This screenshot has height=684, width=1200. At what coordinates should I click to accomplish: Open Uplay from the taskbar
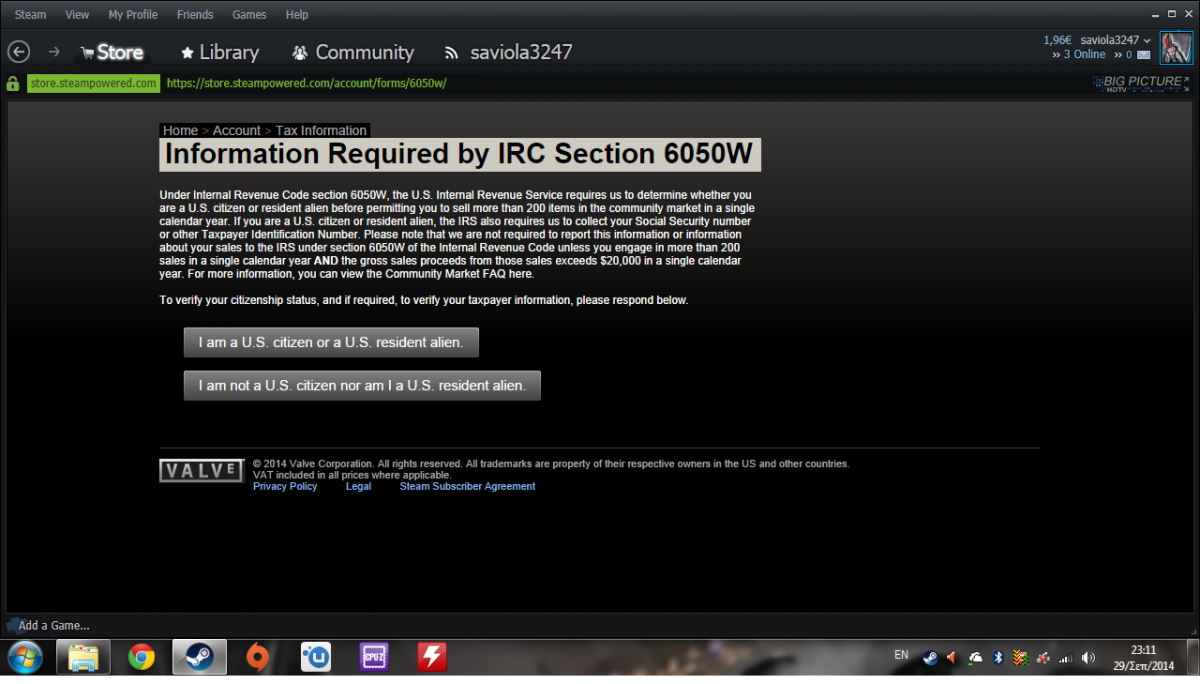coord(316,657)
